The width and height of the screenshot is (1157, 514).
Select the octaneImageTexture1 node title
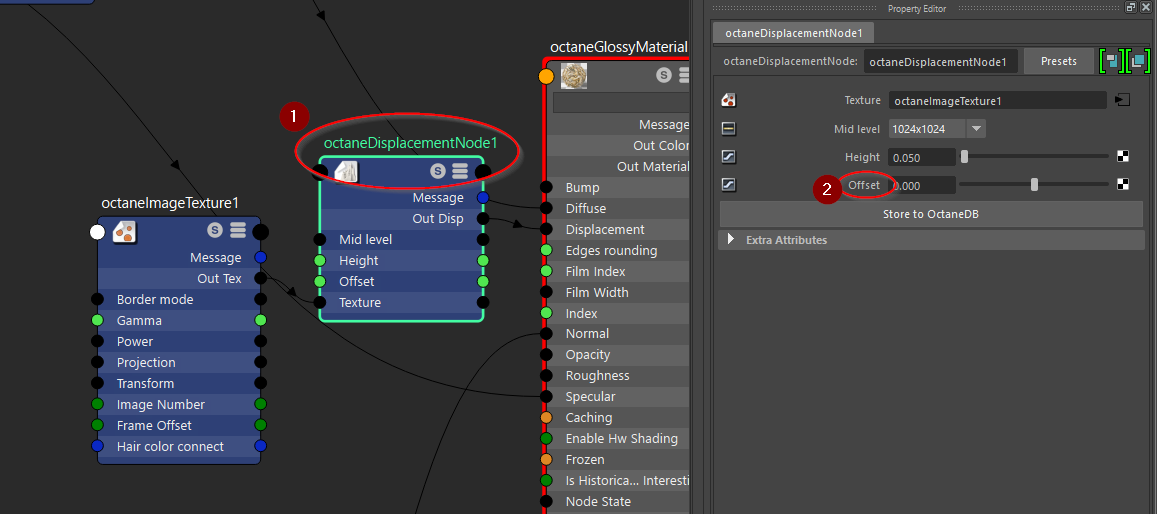170,203
